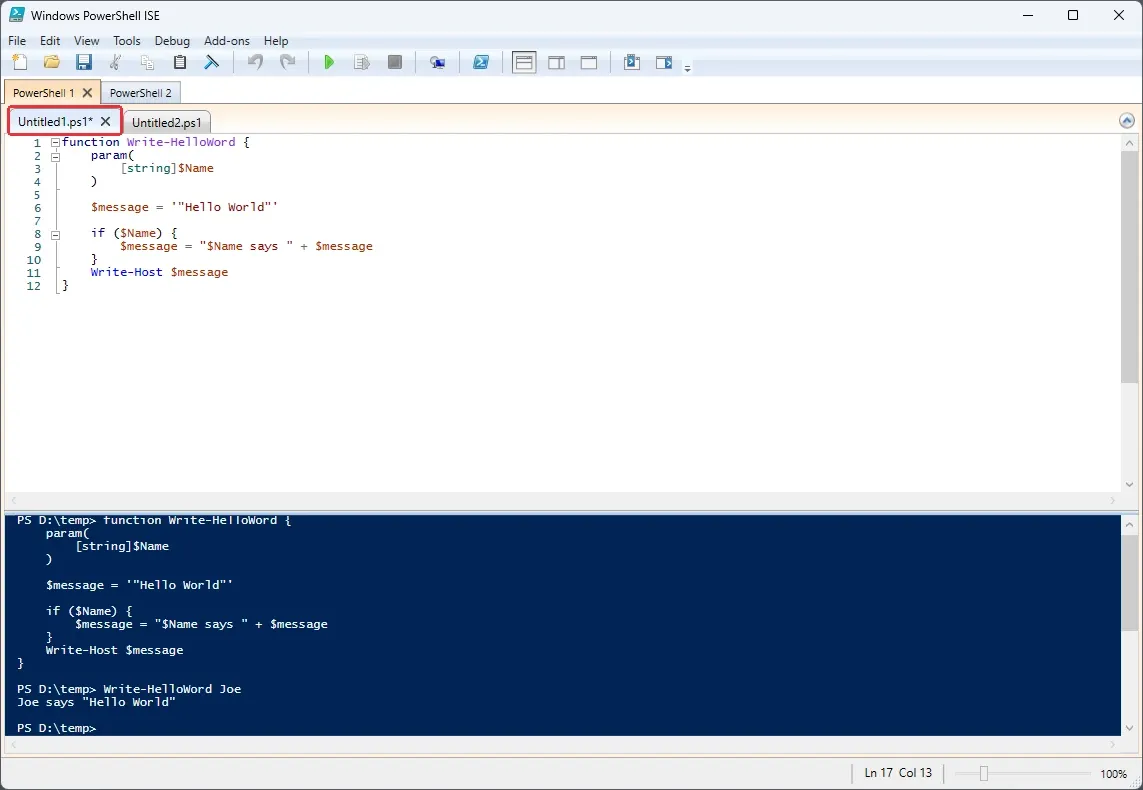Viewport: 1143px width, 790px height.
Task: Click the zoom slider thumb in status bar
Action: [983, 773]
